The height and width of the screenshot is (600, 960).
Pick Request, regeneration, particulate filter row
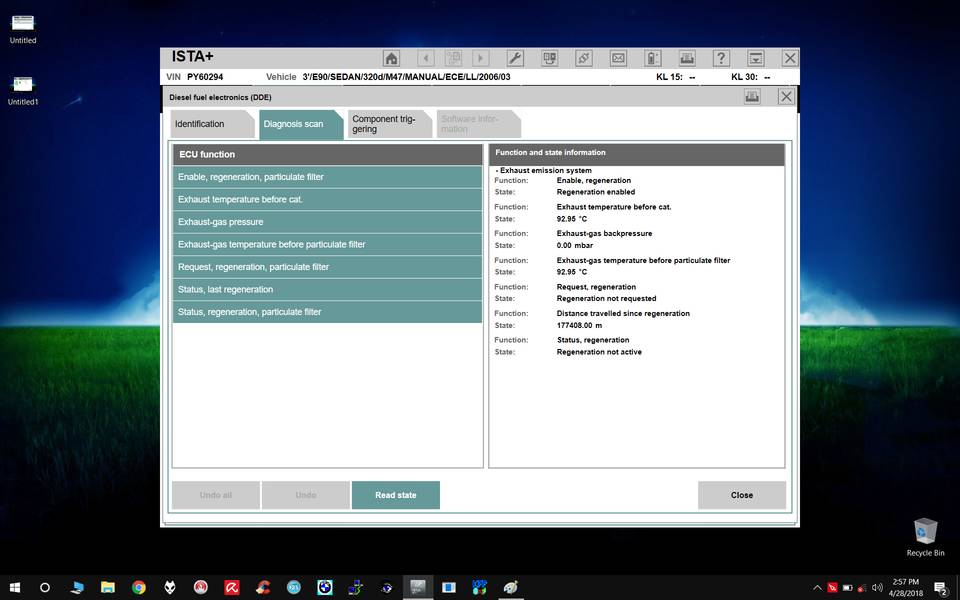[328, 267]
